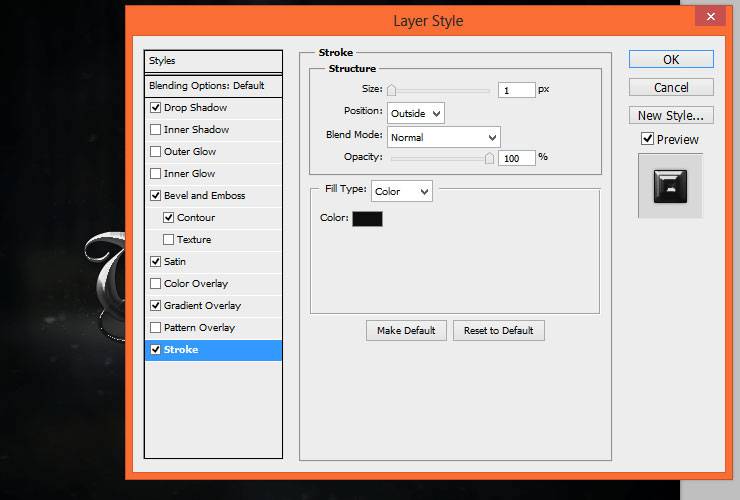Open the Fill Type dropdown

click(x=402, y=191)
